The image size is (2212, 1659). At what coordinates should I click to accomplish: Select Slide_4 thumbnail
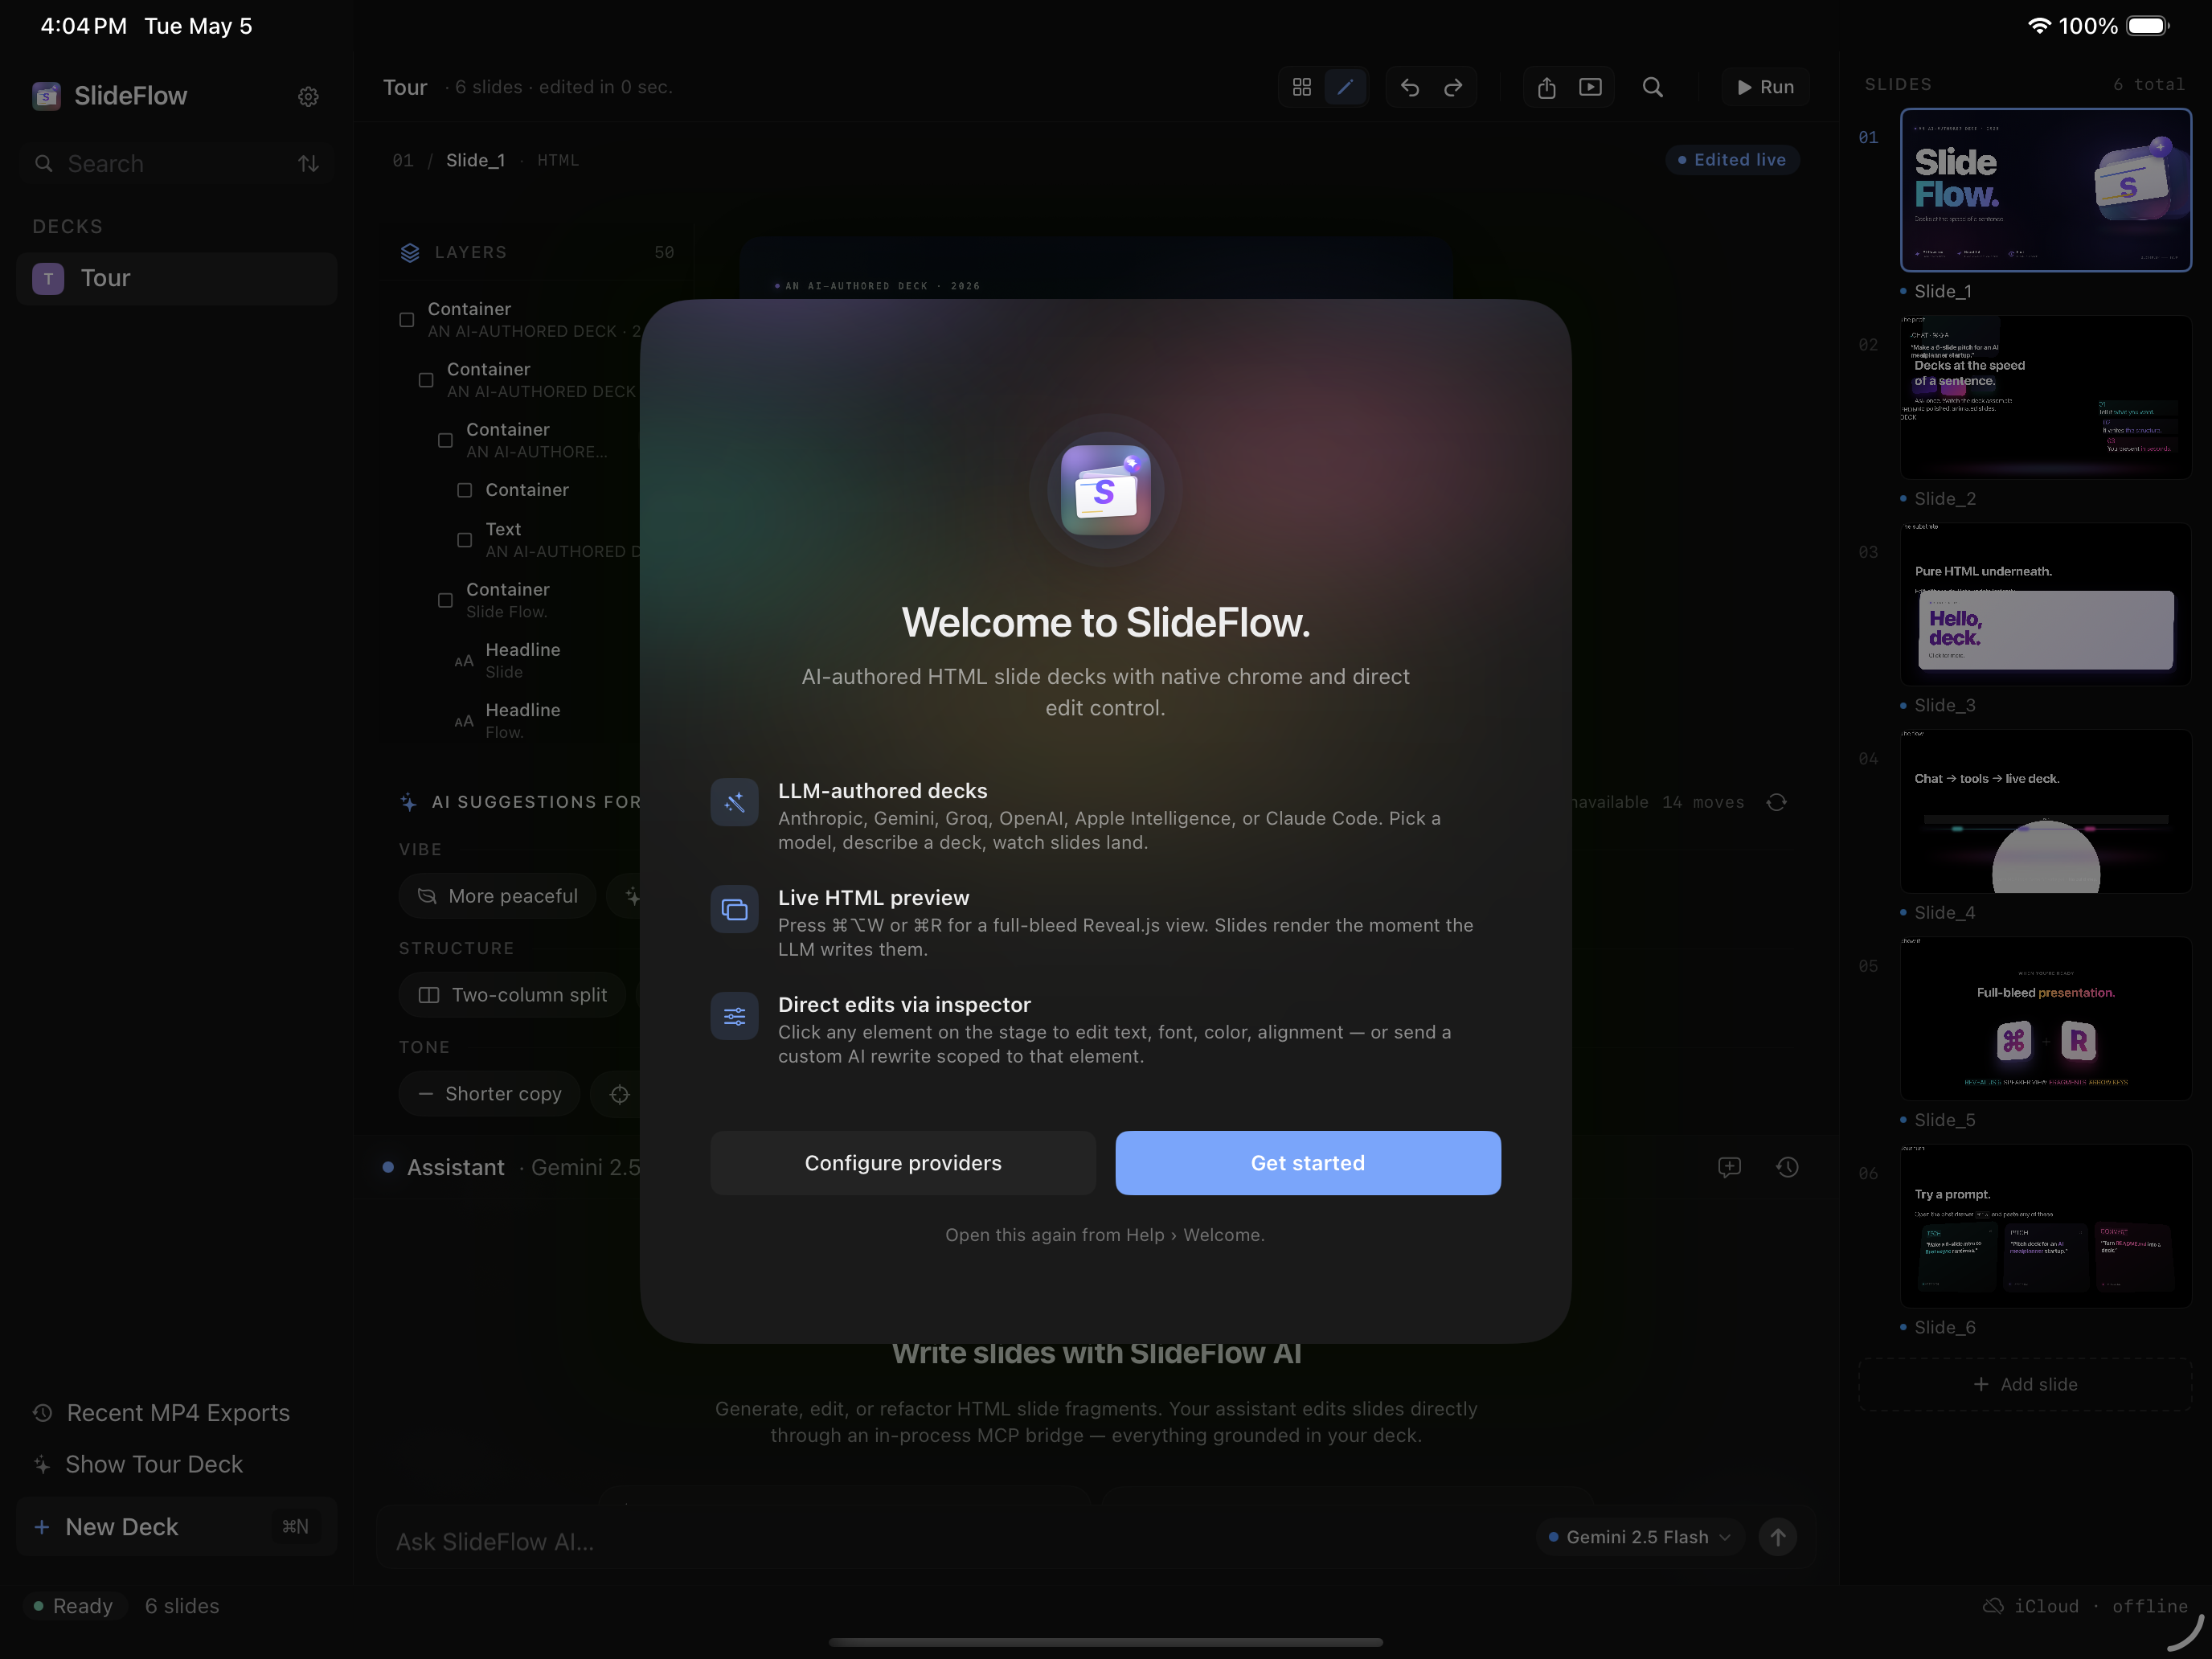[x=2046, y=811]
